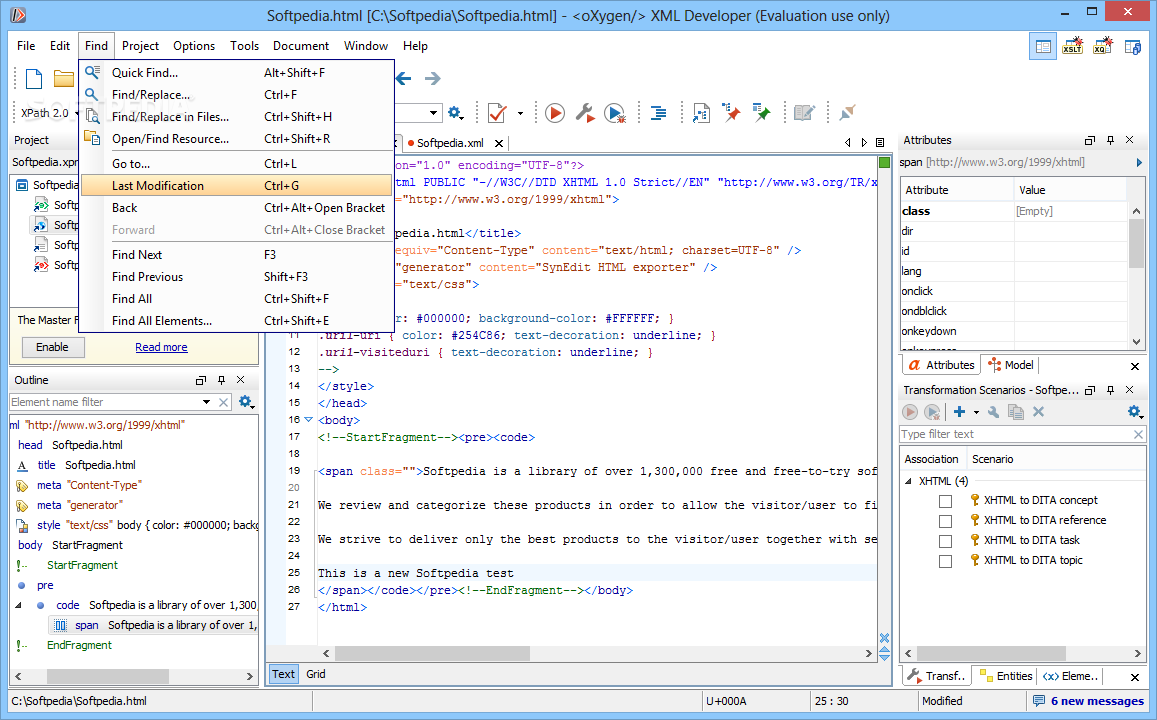The image size is (1157, 720).
Task: Remove scenario with the blue X icon
Action: point(1038,412)
